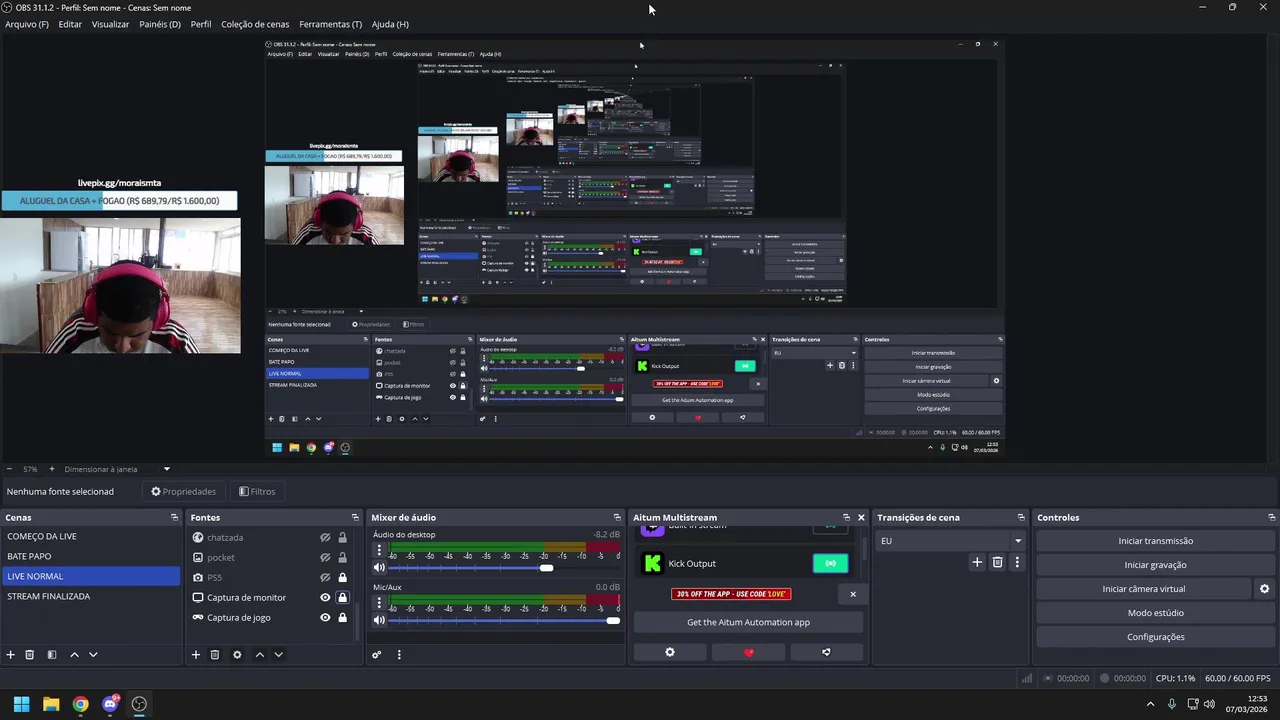The width and height of the screenshot is (1280, 720).
Task: Dismiss the 30% off promo banner
Action: coord(853,594)
